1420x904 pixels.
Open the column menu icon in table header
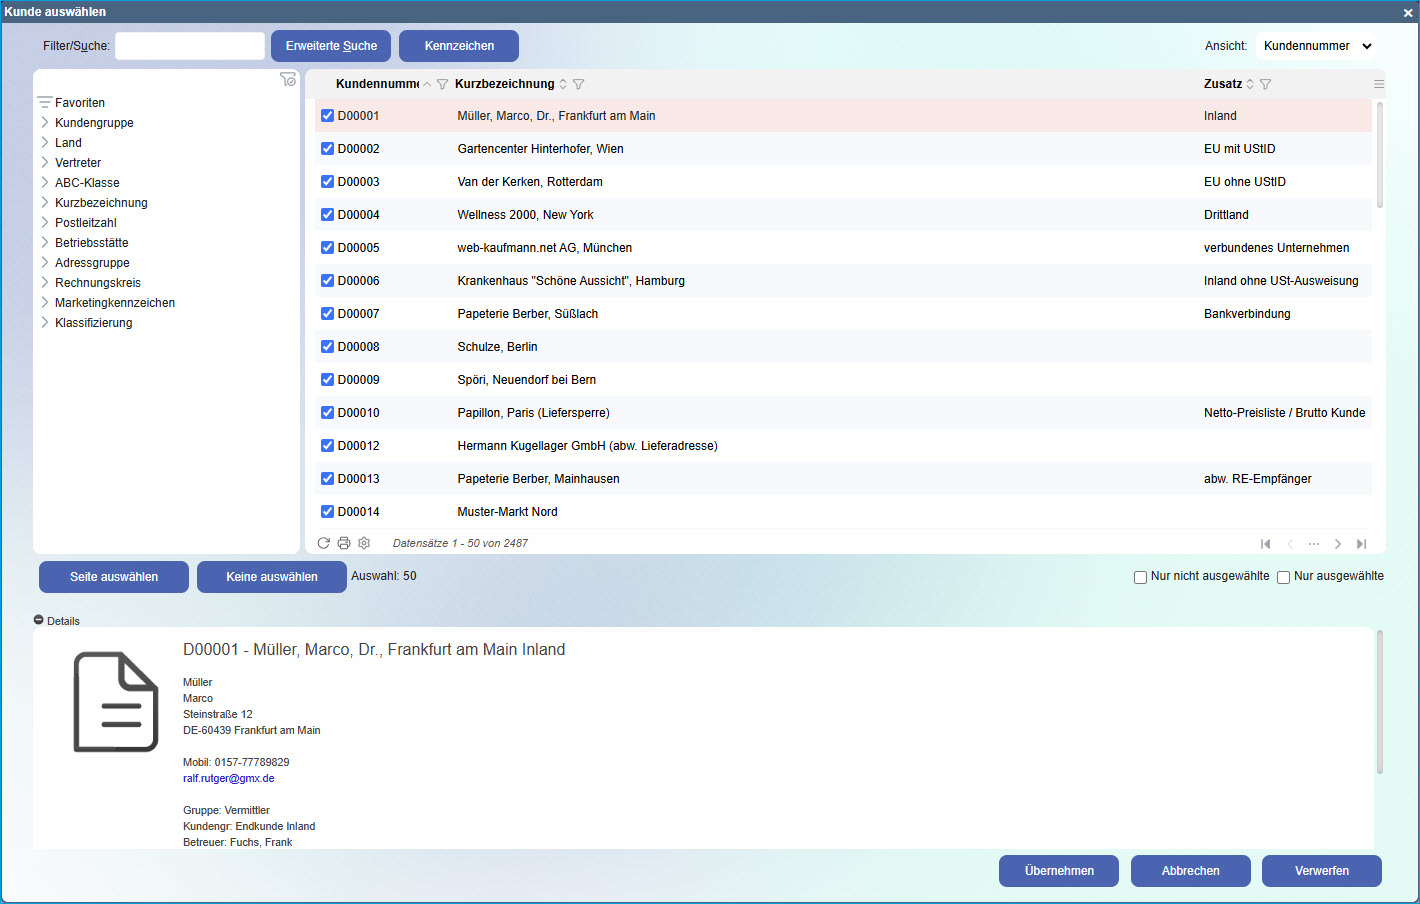1379,84
